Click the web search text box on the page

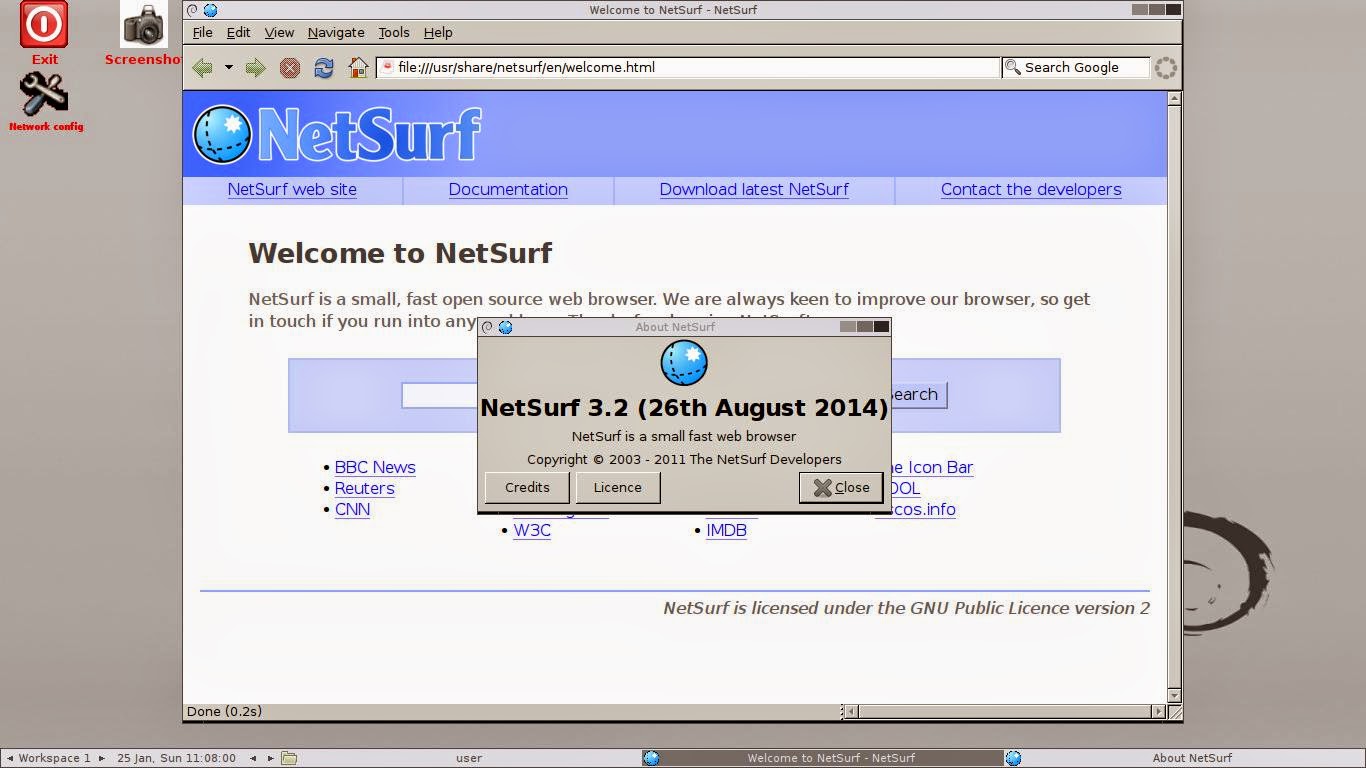pos(439,395)
